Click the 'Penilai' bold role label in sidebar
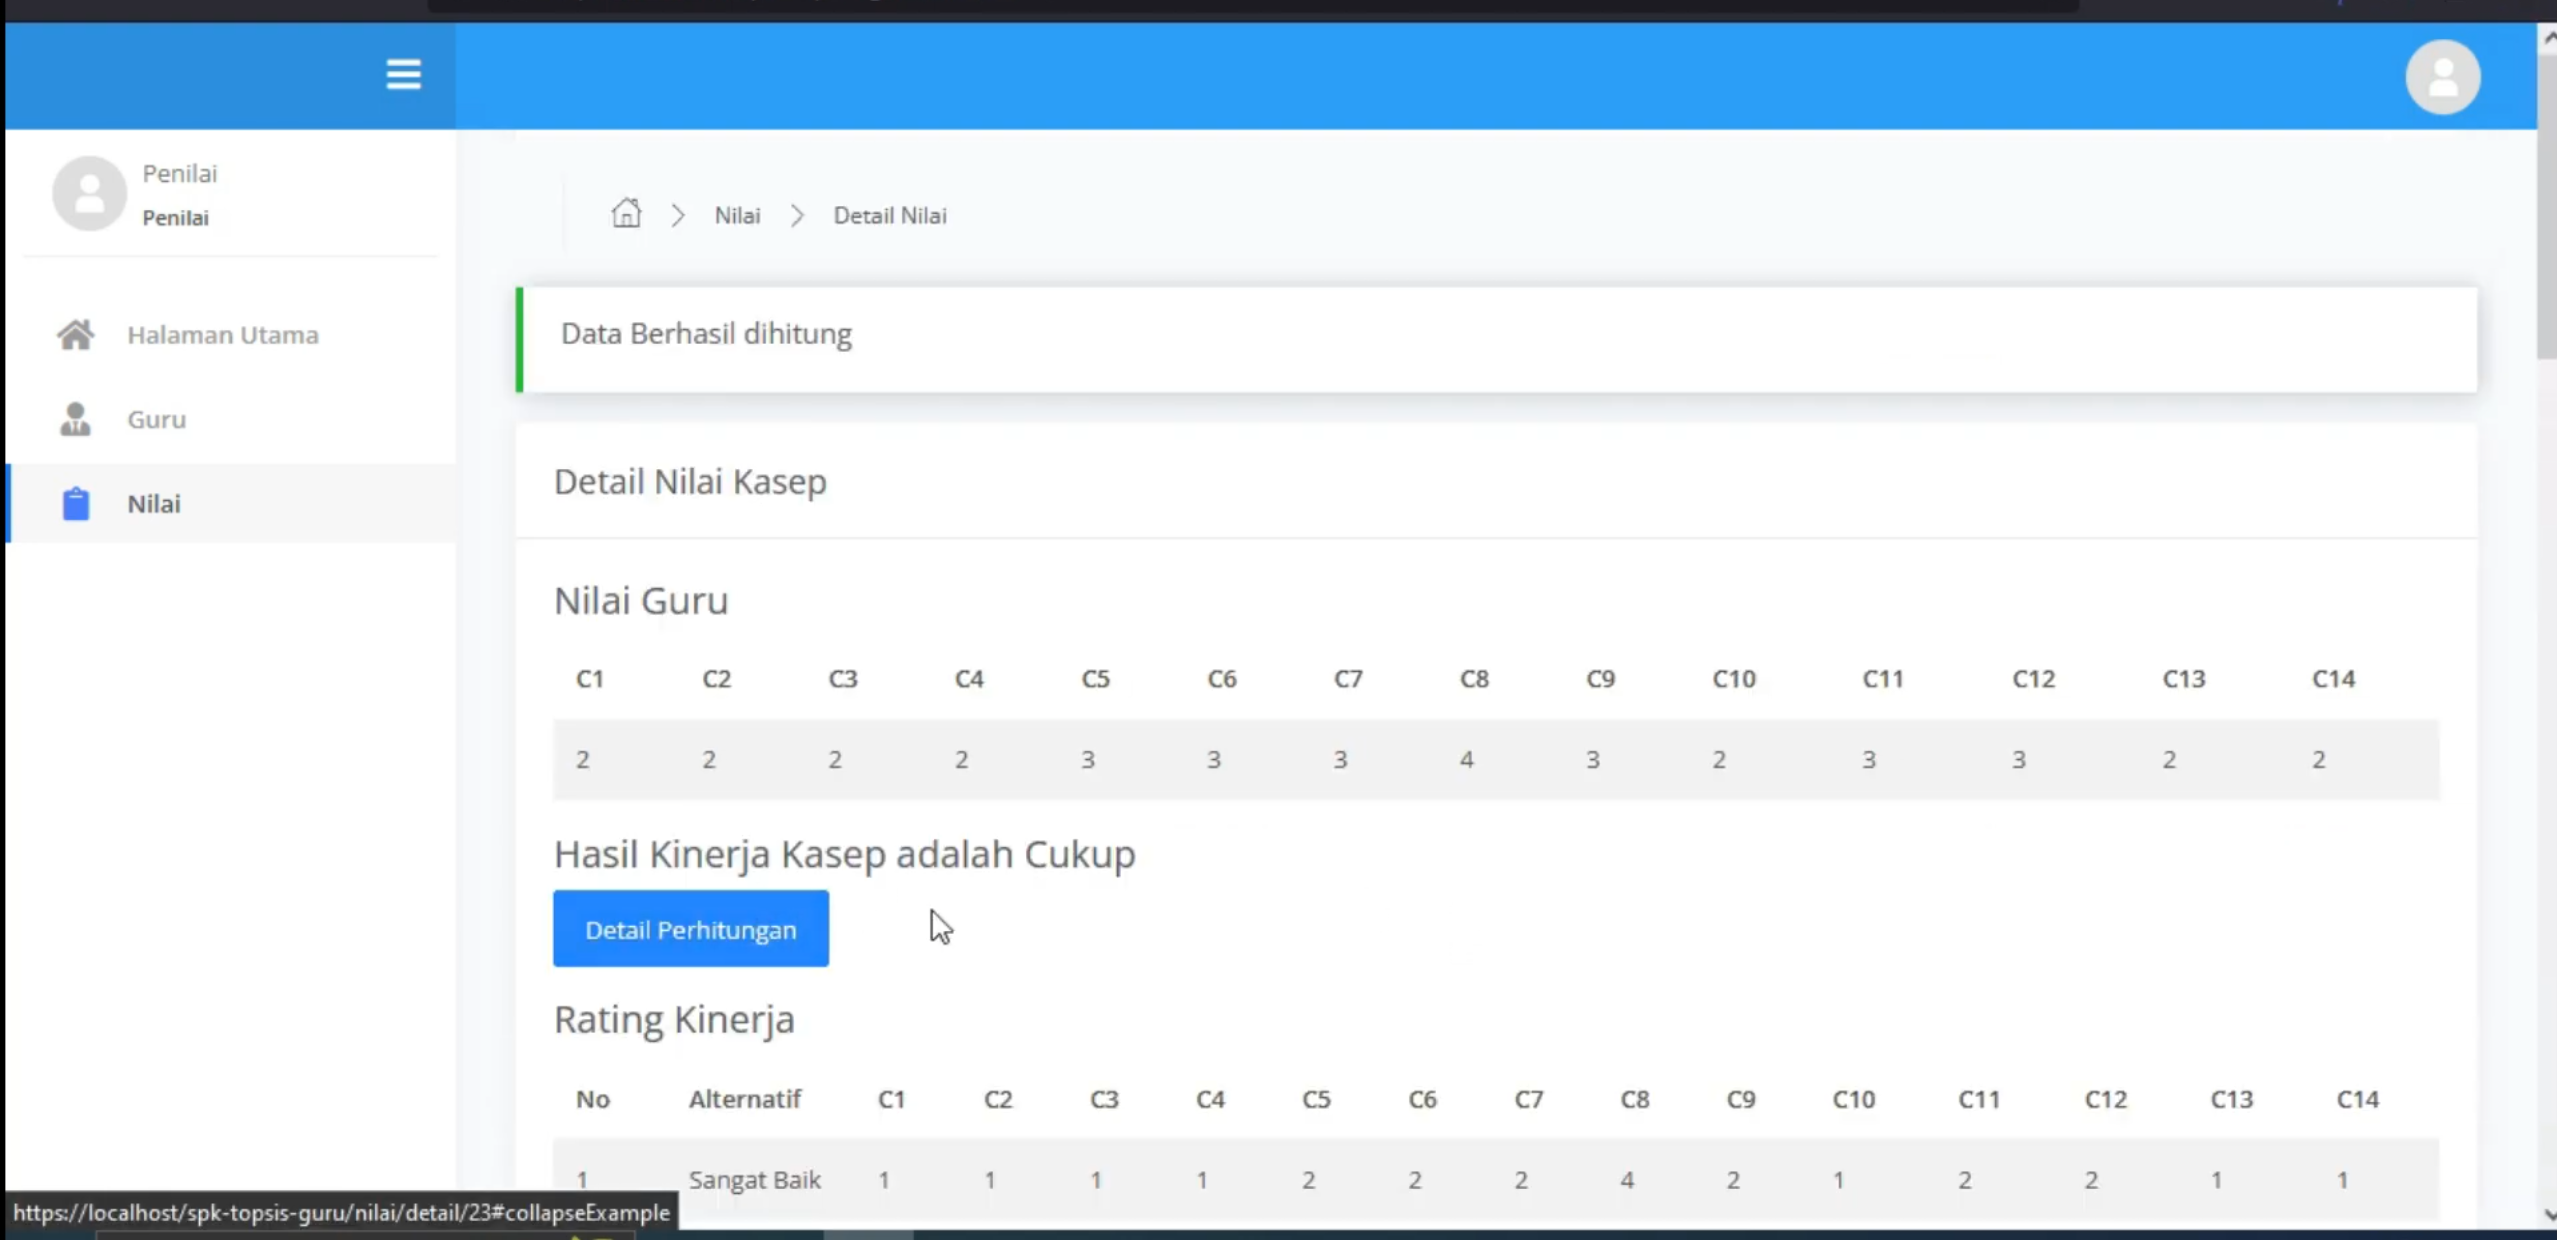 175,218
